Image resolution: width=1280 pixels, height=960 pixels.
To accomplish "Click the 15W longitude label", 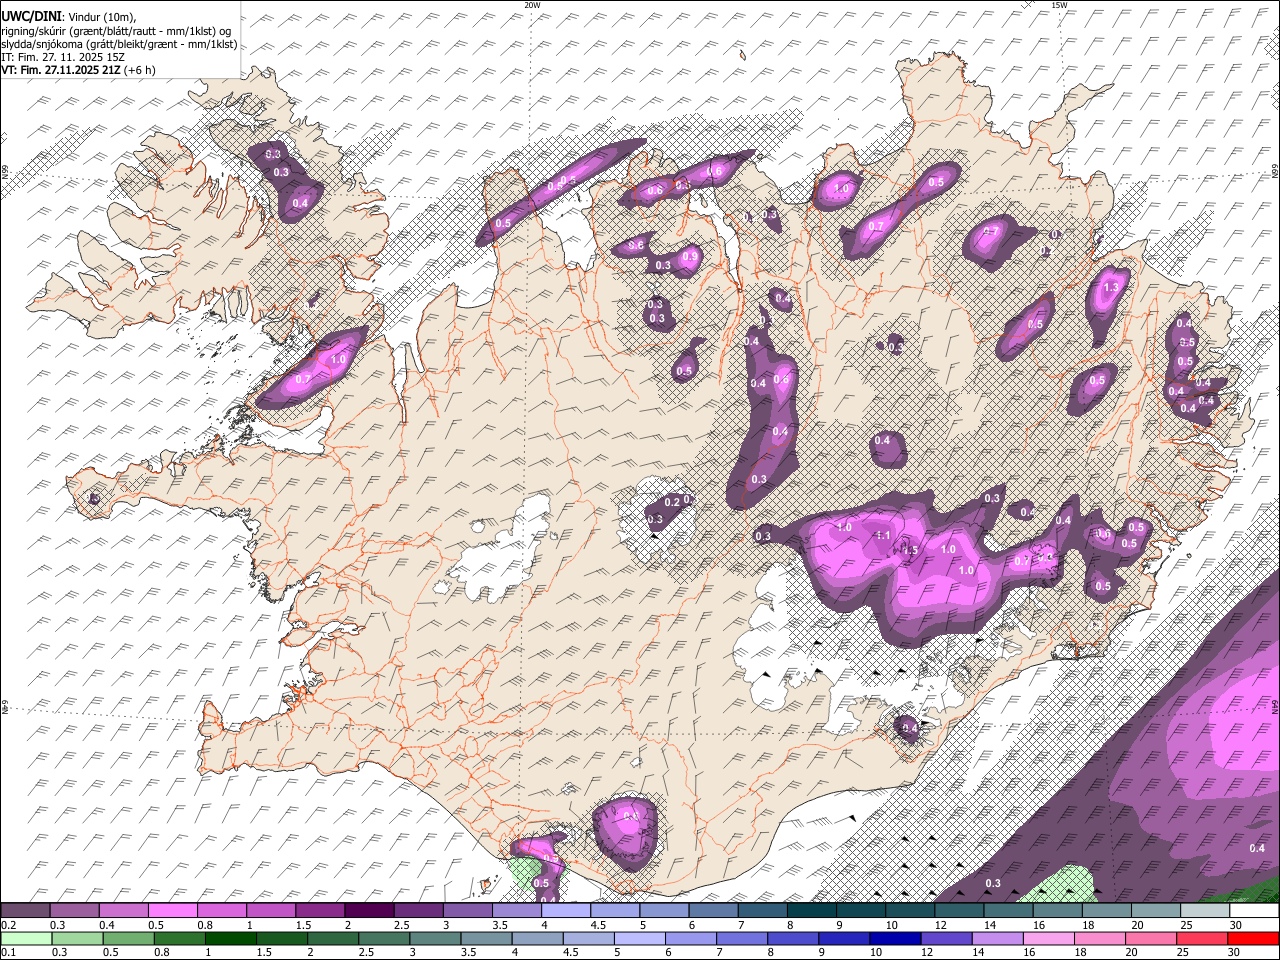I will pyautogui.click(x=1060, y=5).
